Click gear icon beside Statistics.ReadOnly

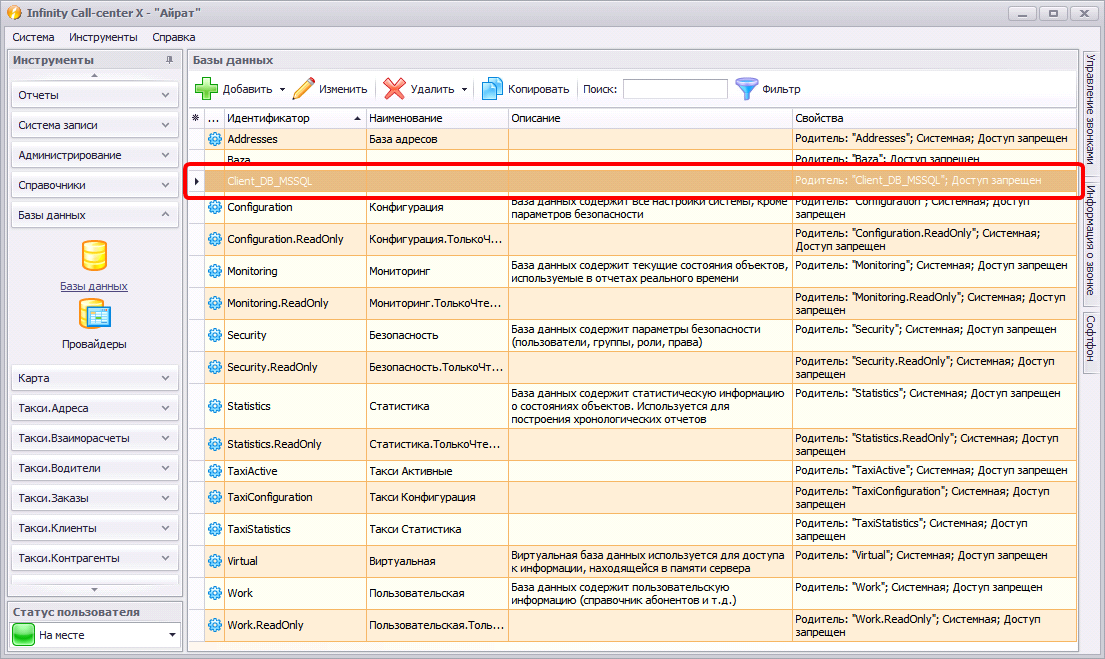pyautogui.click(x=215, y=444)
